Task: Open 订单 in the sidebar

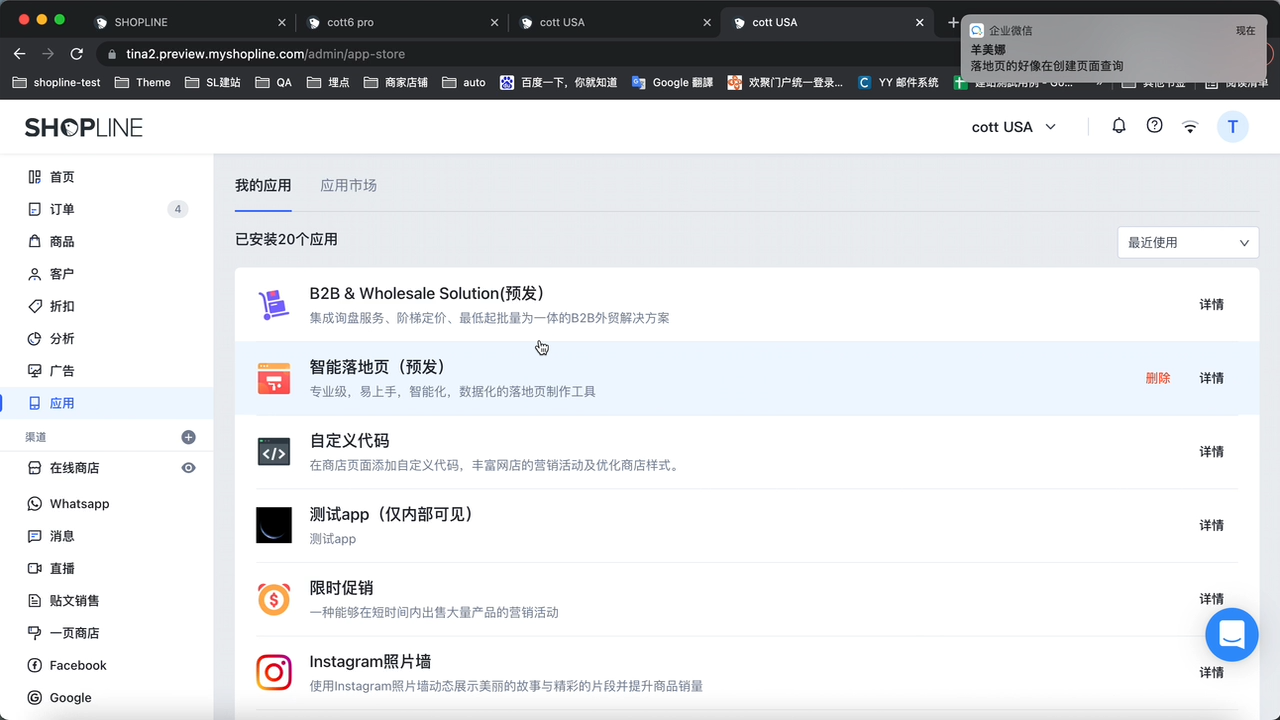Action: click(62, 209)
